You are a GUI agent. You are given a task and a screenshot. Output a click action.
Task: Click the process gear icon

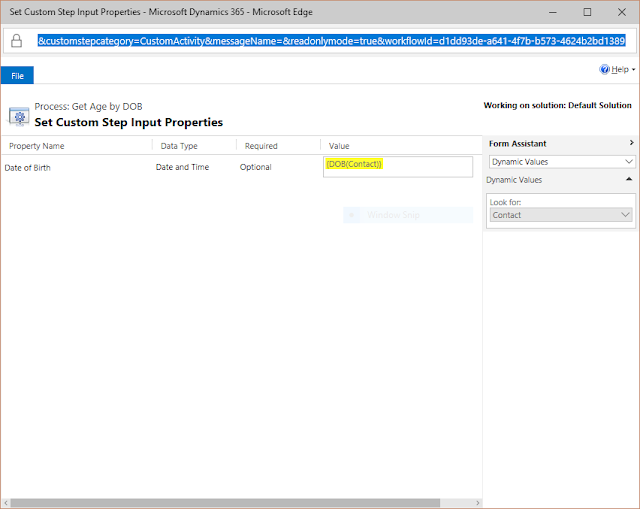tap(19, 117)
